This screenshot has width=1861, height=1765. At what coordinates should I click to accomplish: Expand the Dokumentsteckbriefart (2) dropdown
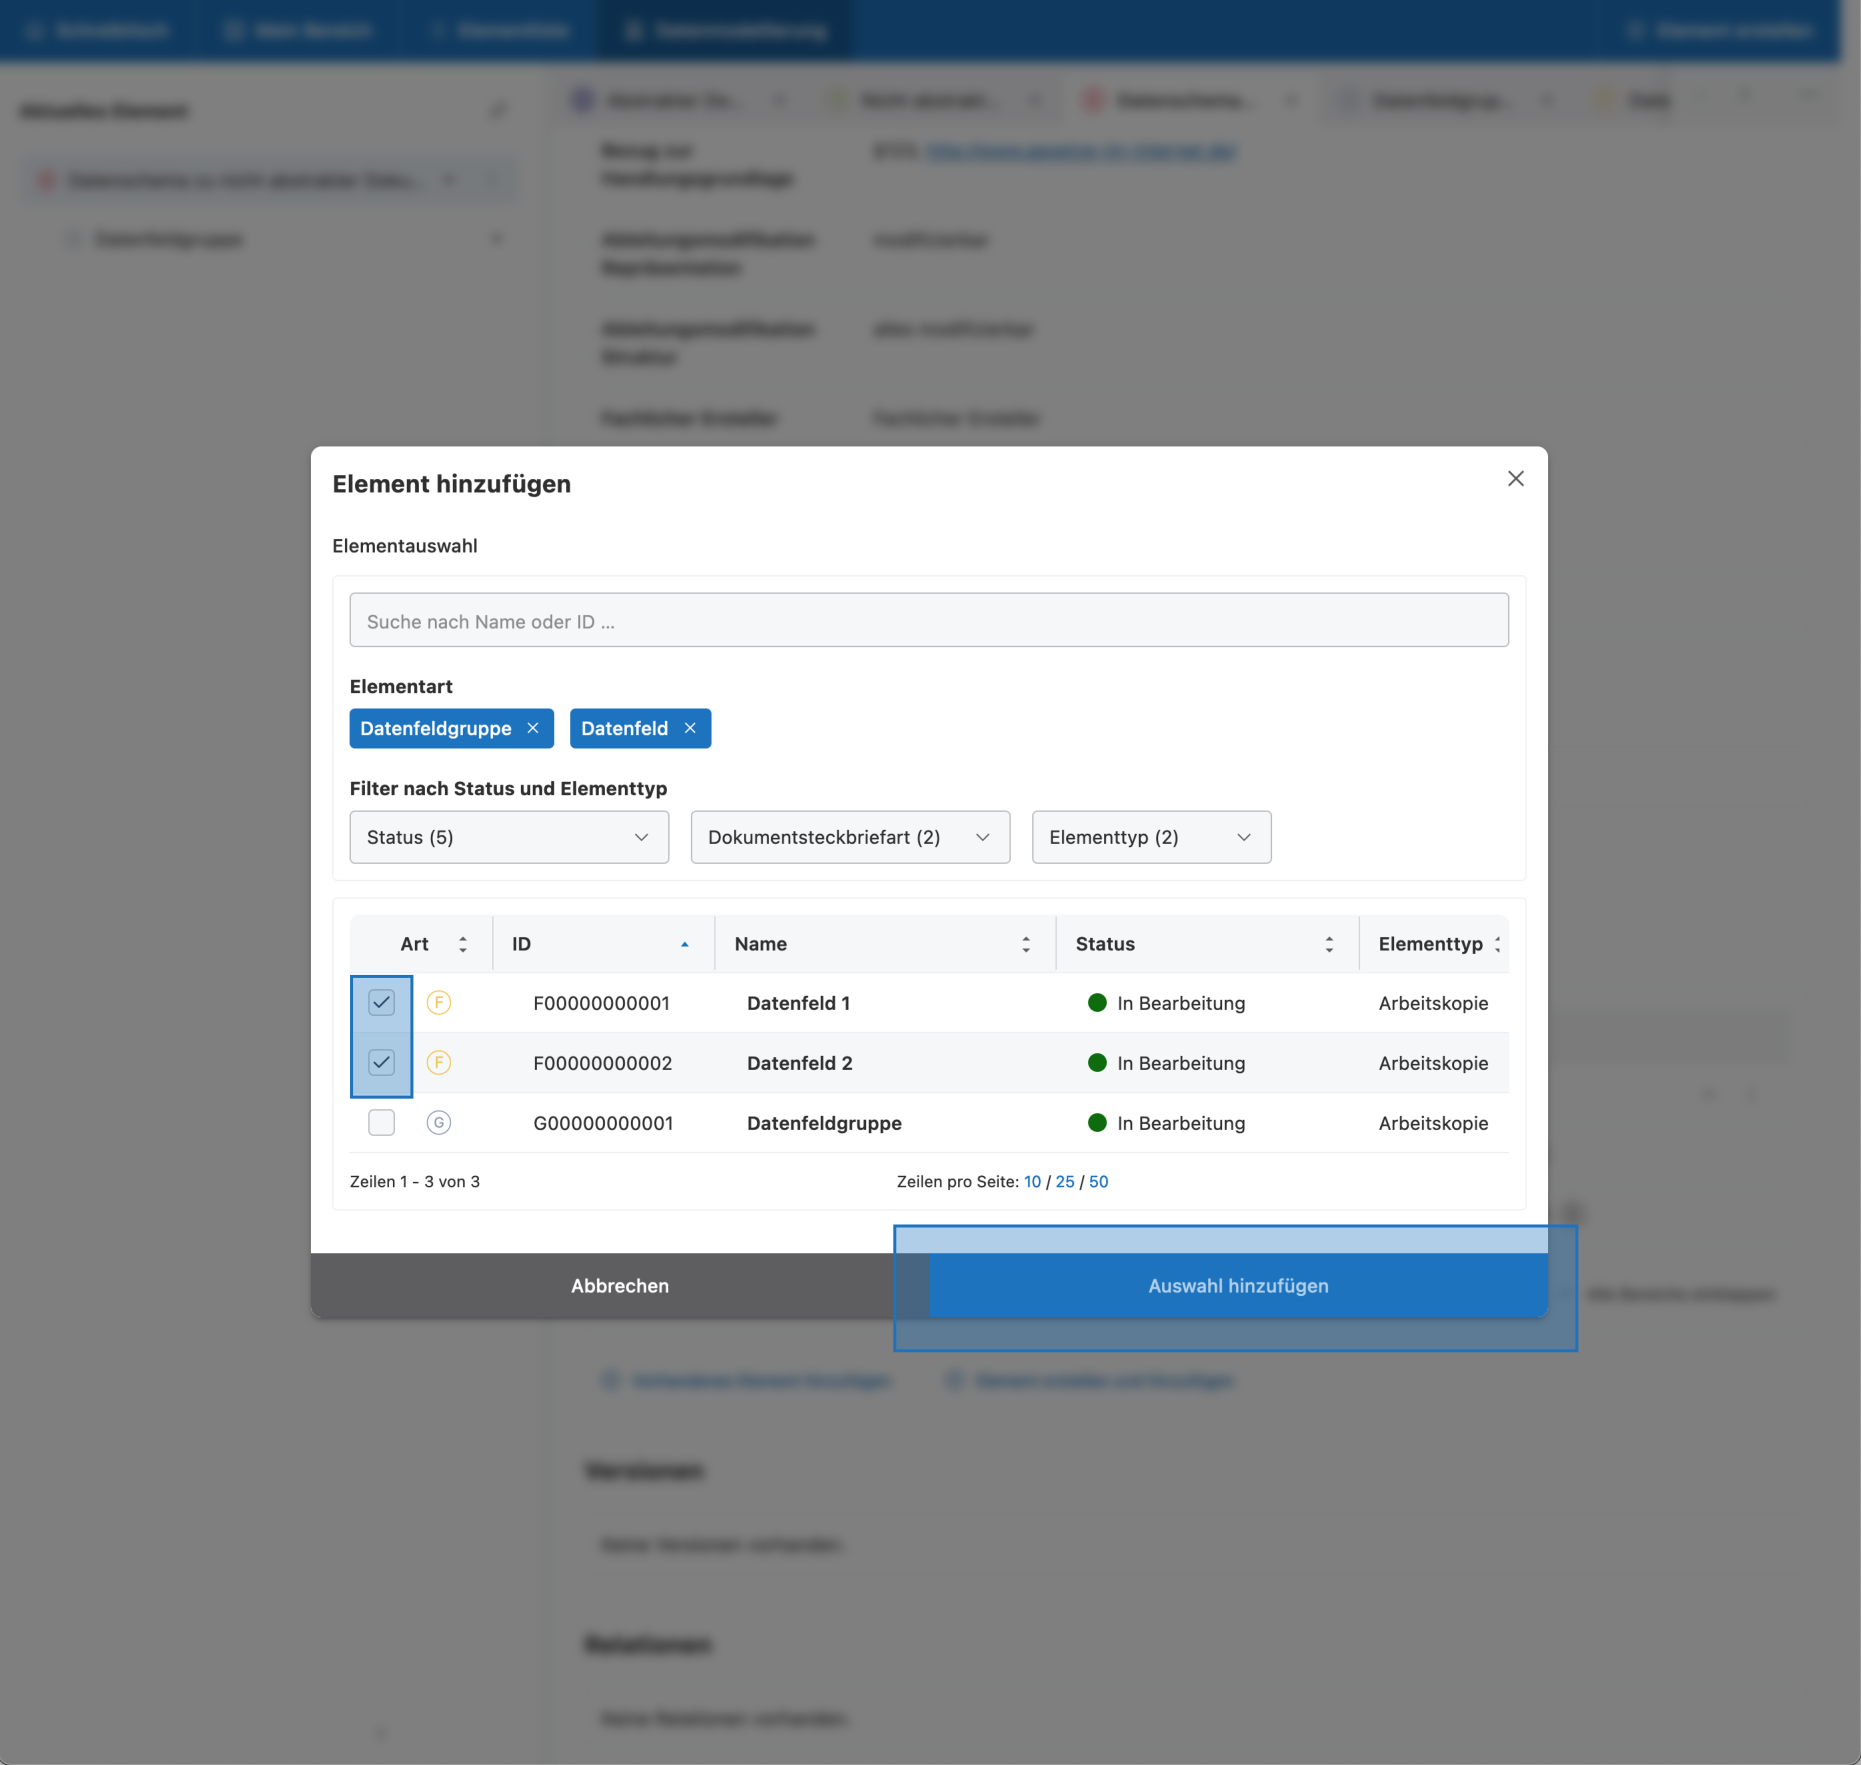point(849,837)
